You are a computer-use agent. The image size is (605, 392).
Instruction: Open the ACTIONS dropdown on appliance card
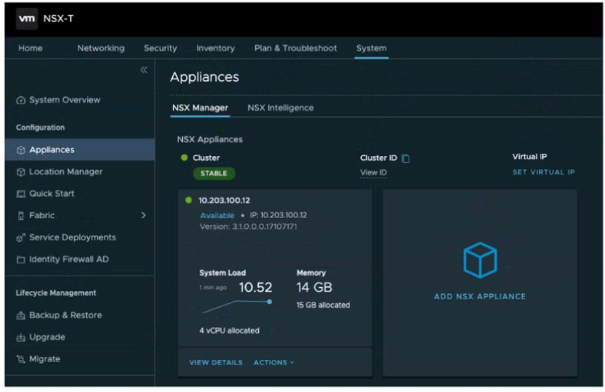coord(274,362)
